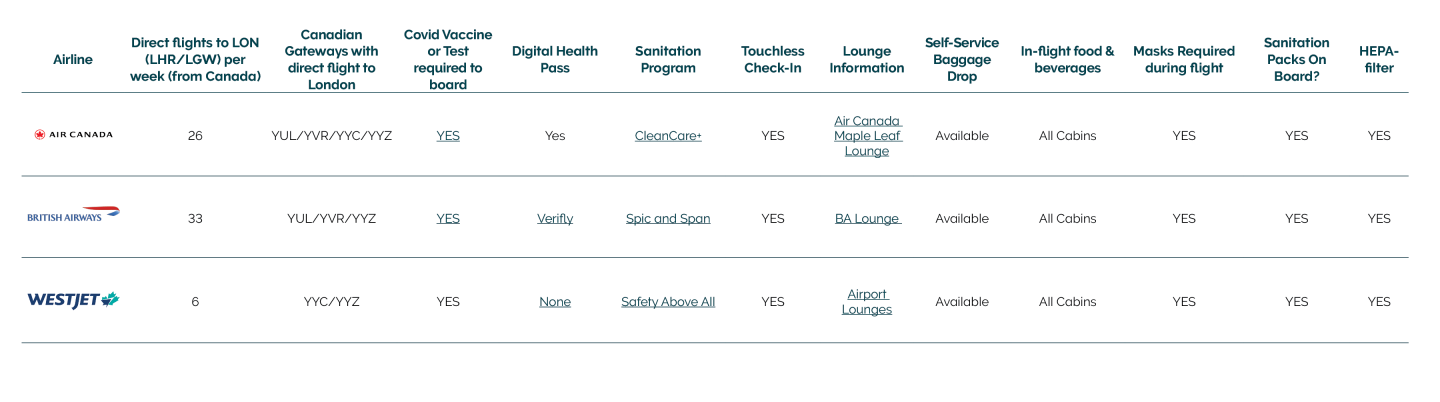Click the HEPA-filter column header
Screen dimensions: 1440x402
tap(1379, 59)
